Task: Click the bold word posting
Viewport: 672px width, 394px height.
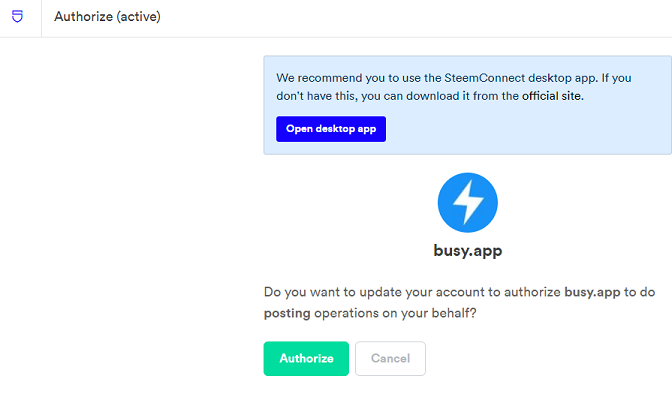Action: click(287, 313)
